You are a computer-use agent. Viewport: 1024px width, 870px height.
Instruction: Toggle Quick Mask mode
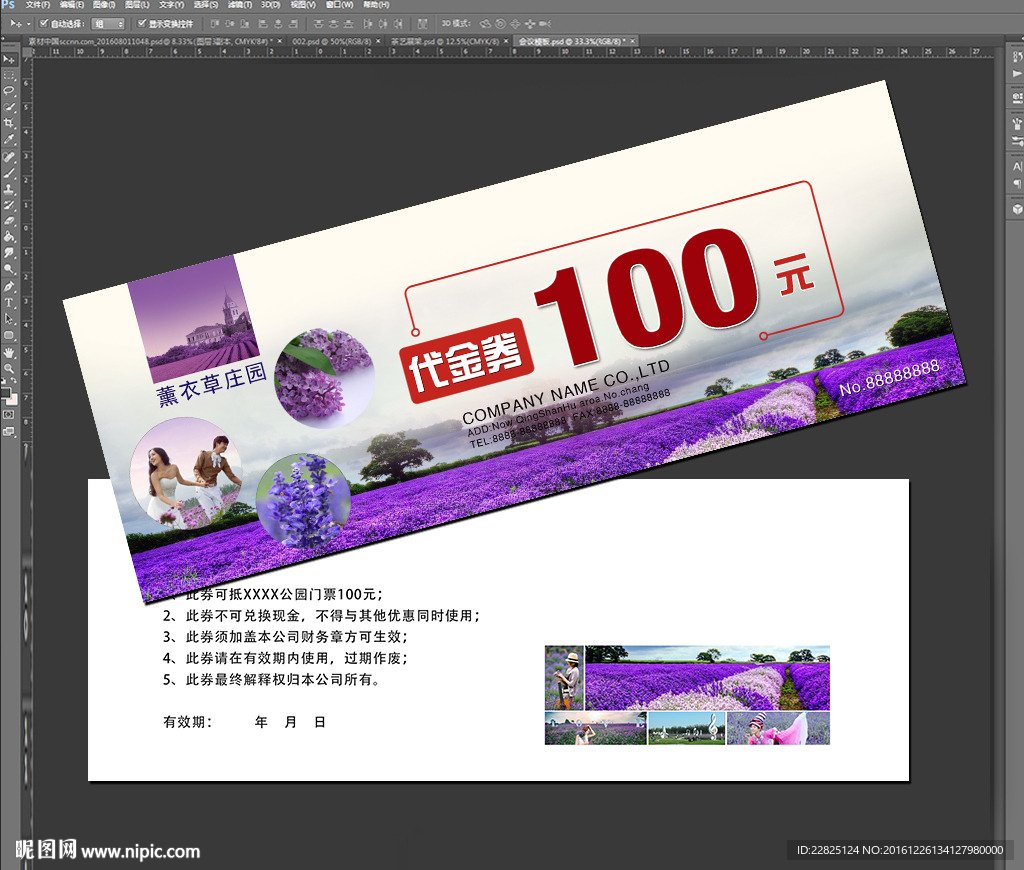pyautogui.click(x=9, y=413)
